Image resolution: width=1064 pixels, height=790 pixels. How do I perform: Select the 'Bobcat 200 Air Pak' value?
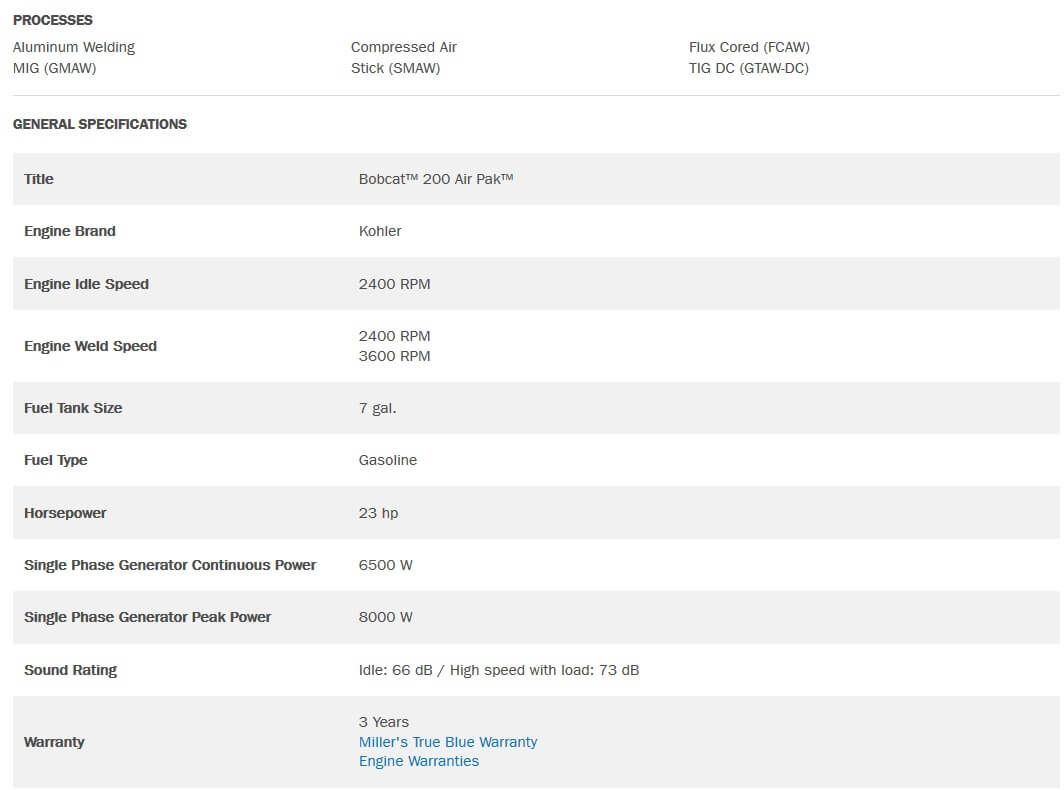[436, 179]
